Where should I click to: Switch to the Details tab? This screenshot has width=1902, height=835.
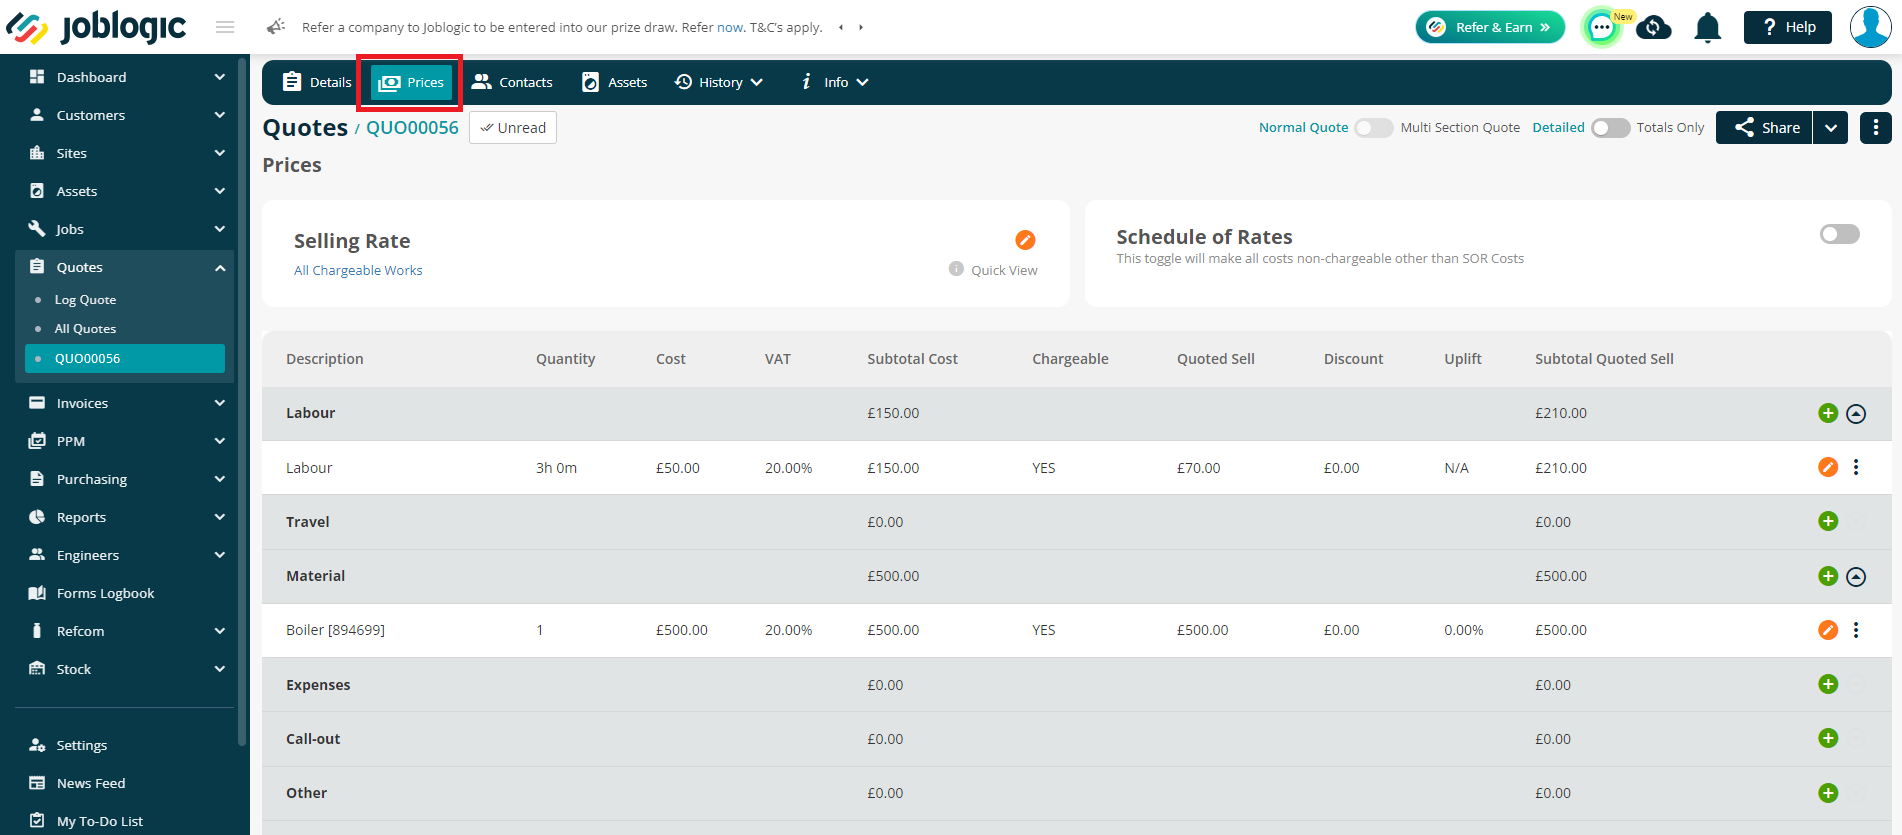coord(317,82)
